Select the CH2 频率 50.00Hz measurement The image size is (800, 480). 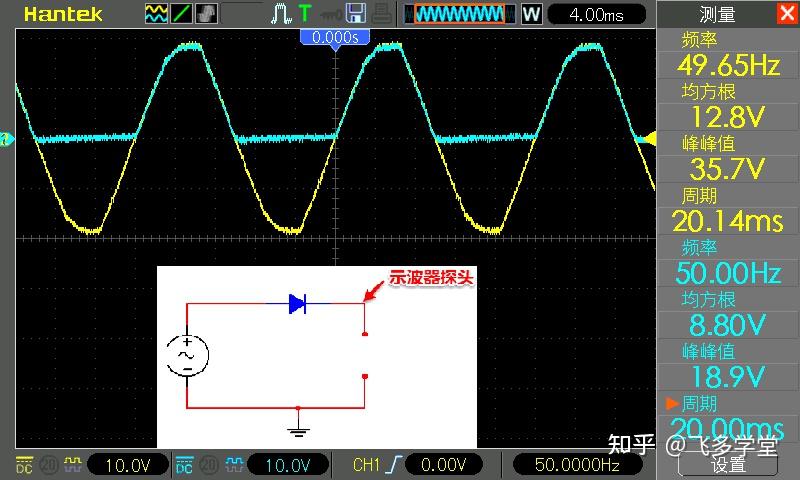[728, 262]
